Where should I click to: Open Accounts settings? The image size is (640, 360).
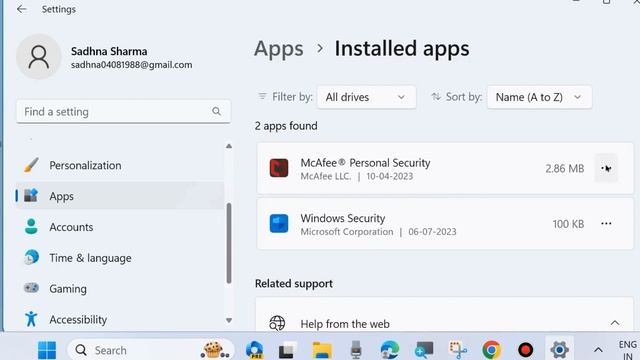120,227
